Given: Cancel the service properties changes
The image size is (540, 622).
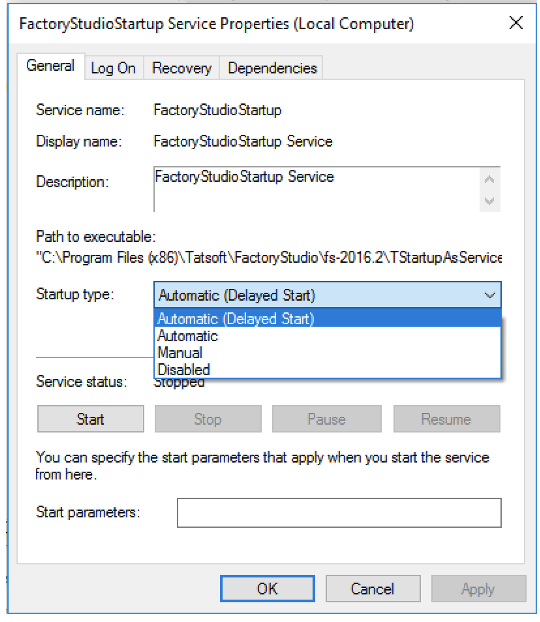Looking at the screenshot, I should coord(373,589).
